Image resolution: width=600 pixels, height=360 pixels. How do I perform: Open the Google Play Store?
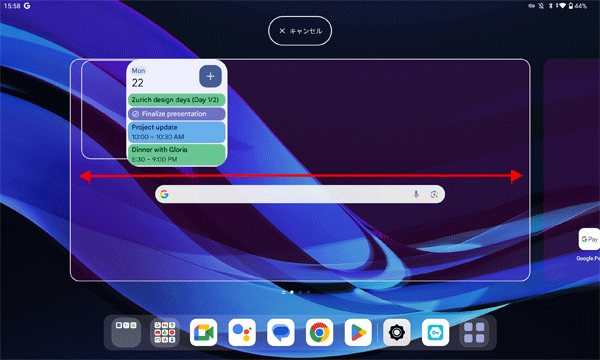pyautogui.click(x=358, y=332)
